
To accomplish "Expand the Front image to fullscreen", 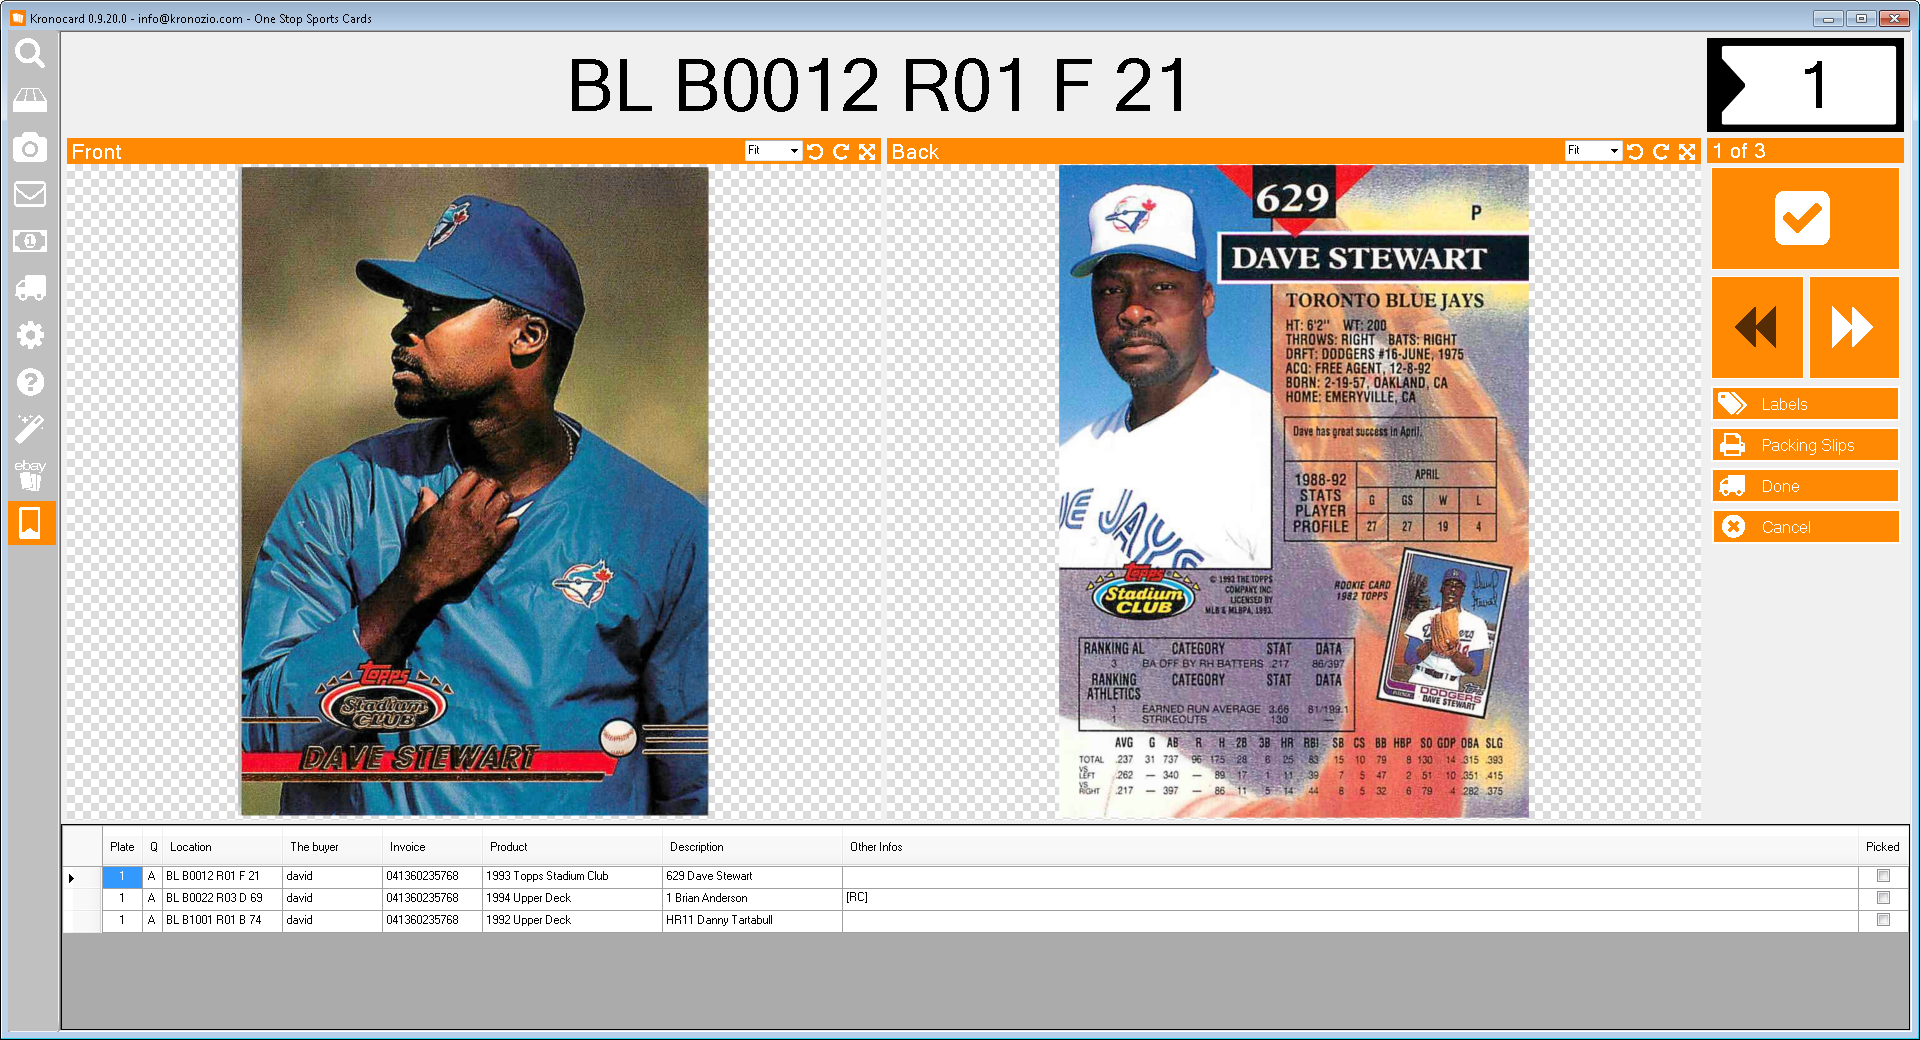I will click(867, 152).
